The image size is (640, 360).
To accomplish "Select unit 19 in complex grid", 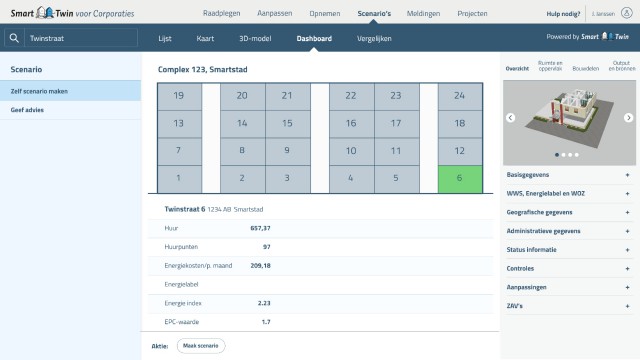I will tap(179, 96).
